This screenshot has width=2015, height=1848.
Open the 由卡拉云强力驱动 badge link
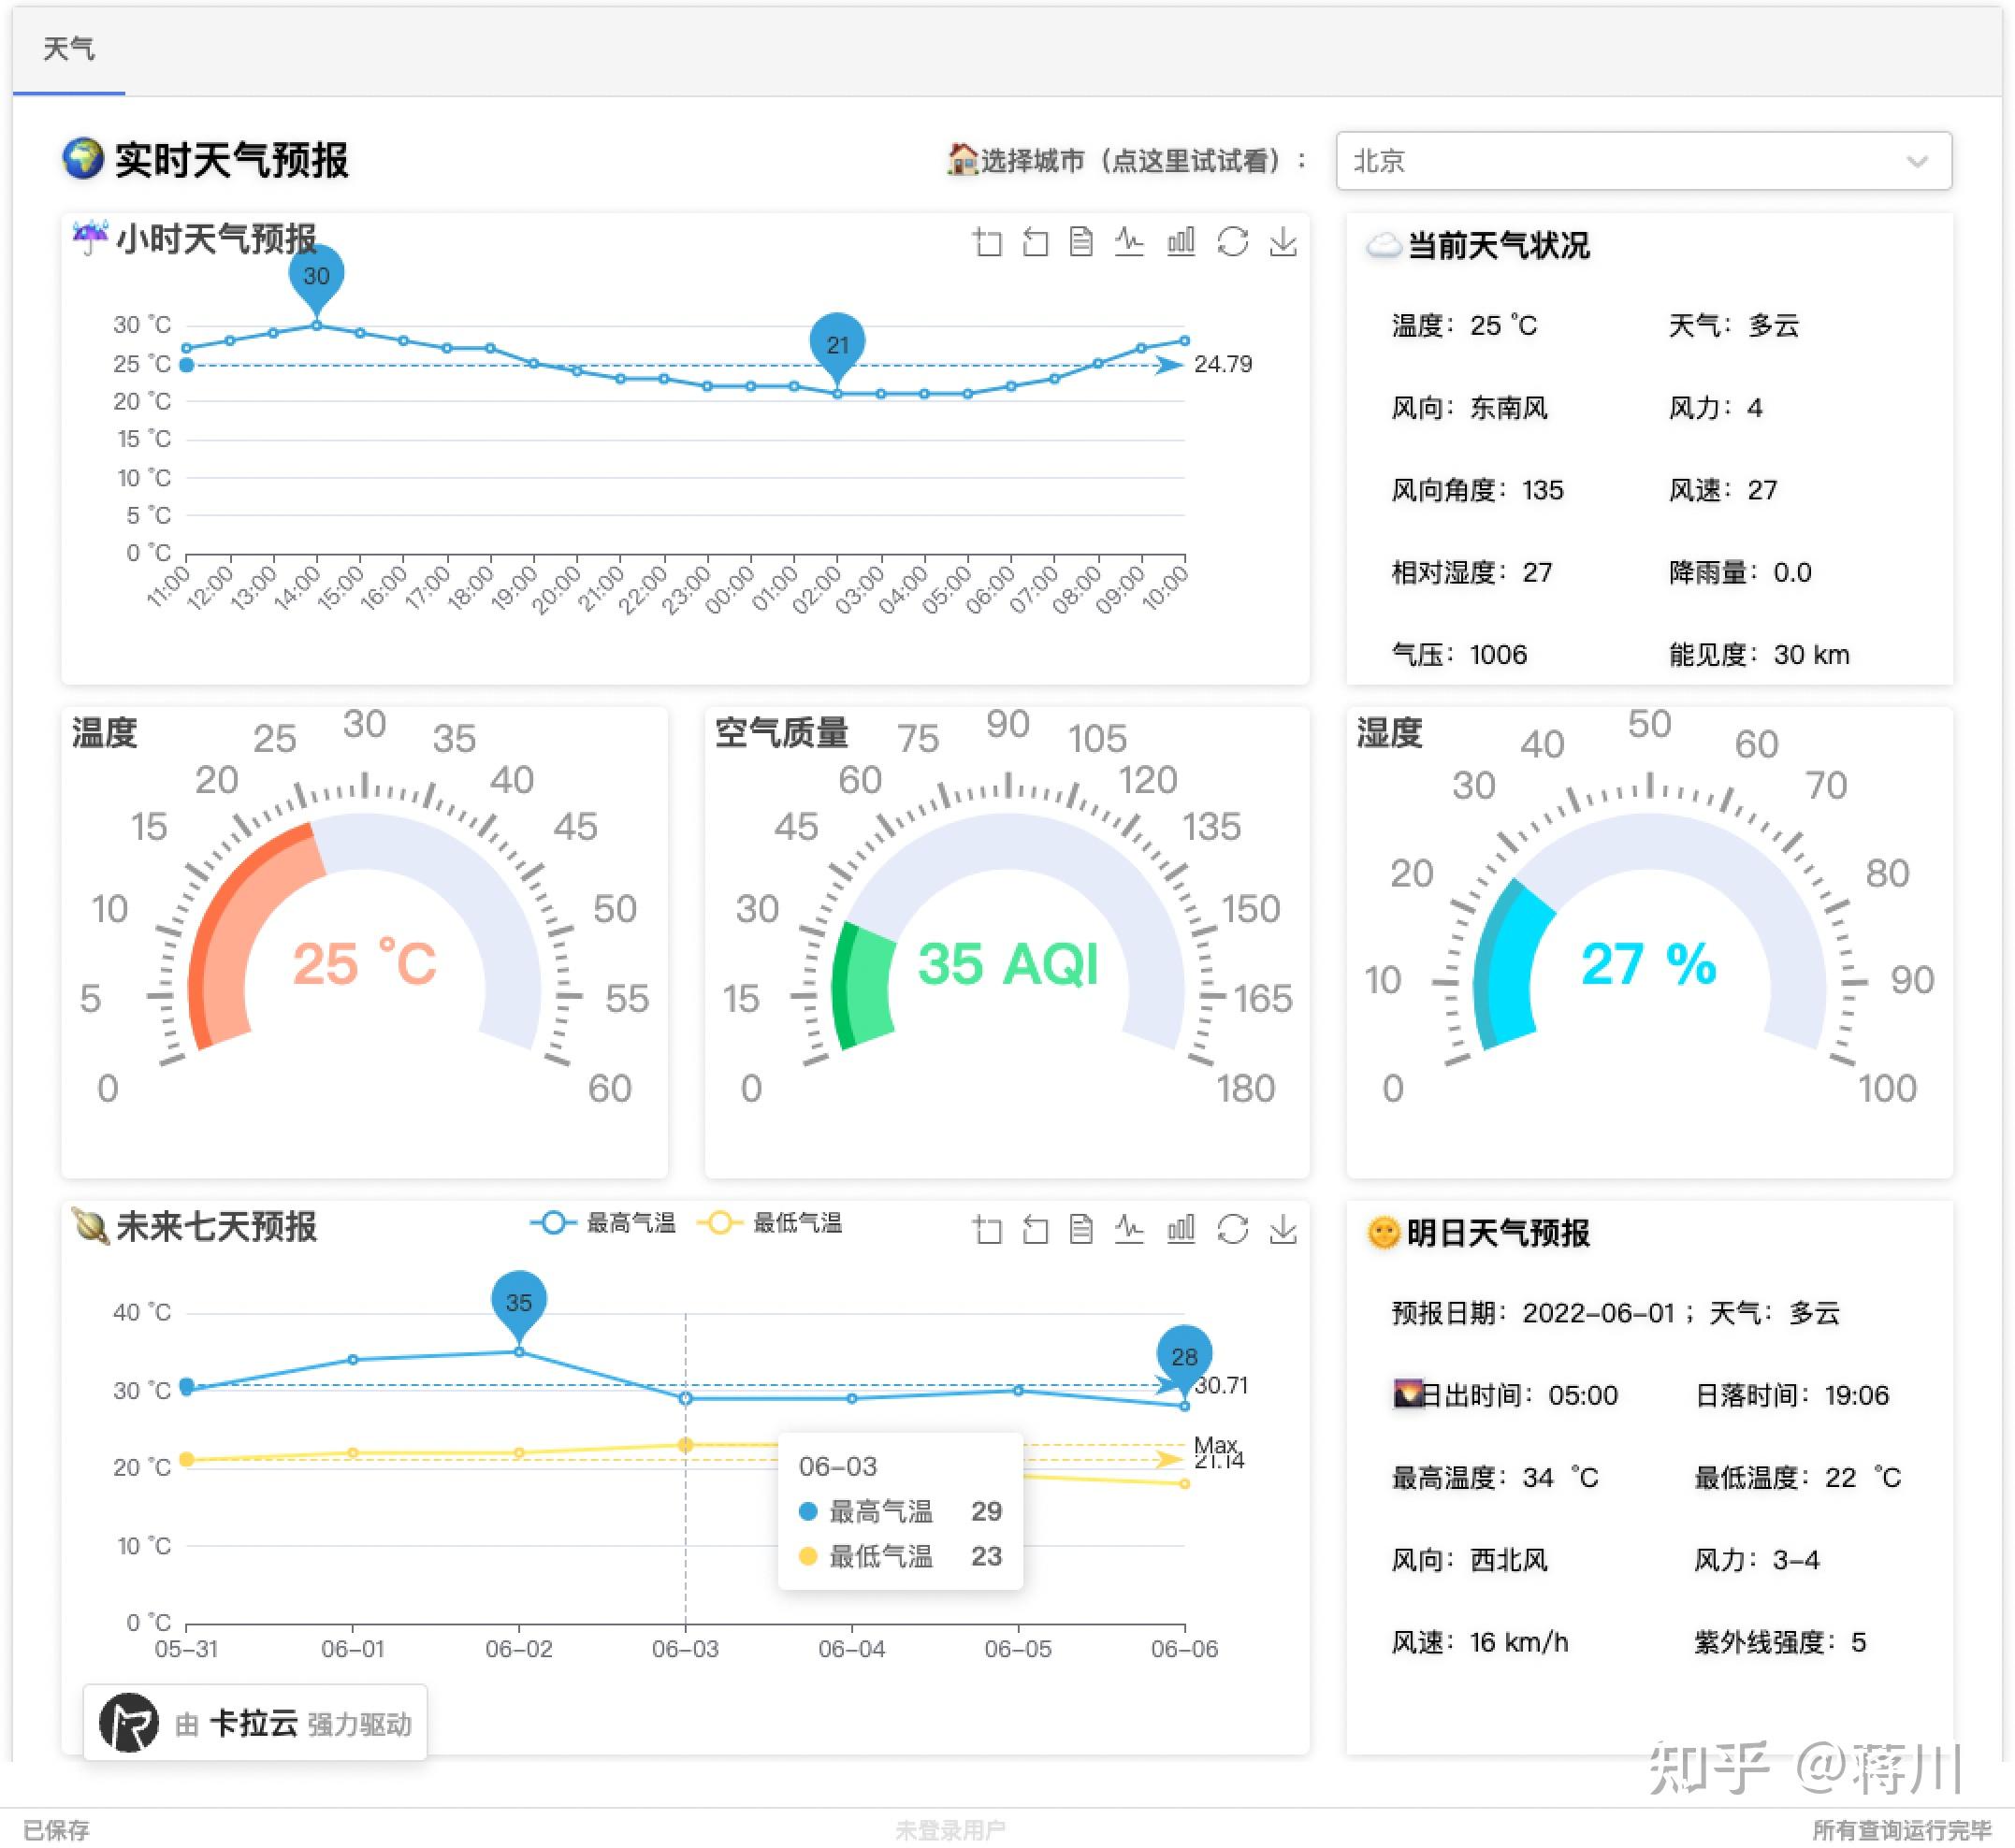[255, 1723]
